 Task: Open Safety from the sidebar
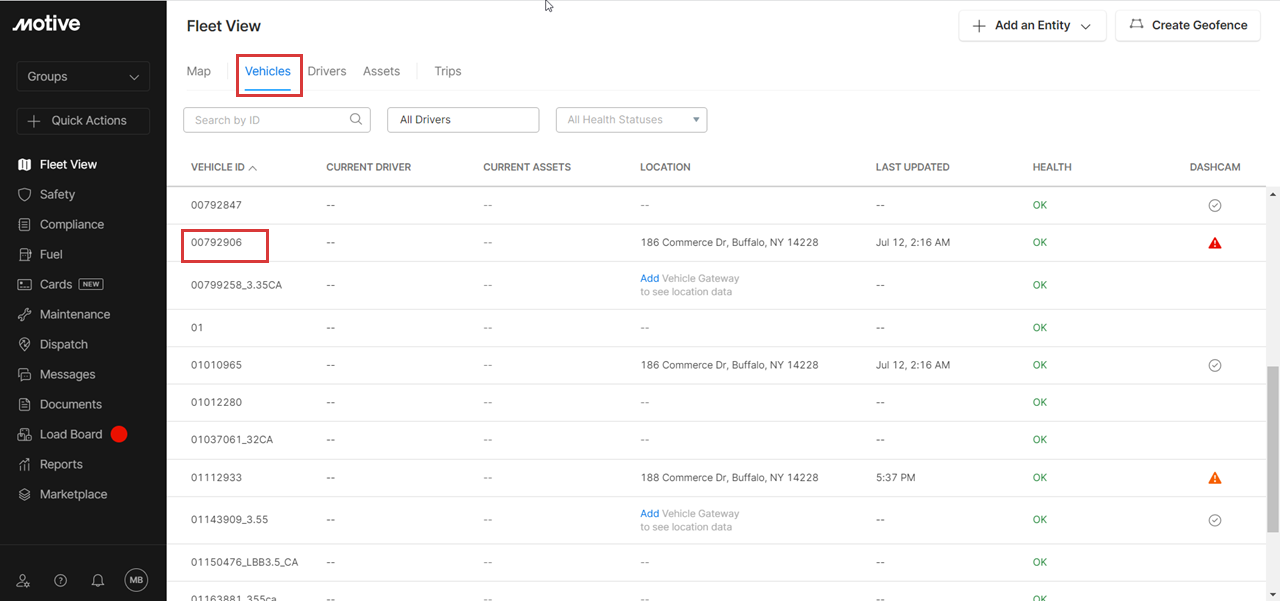pyautogui.click(x=57, y=194)
